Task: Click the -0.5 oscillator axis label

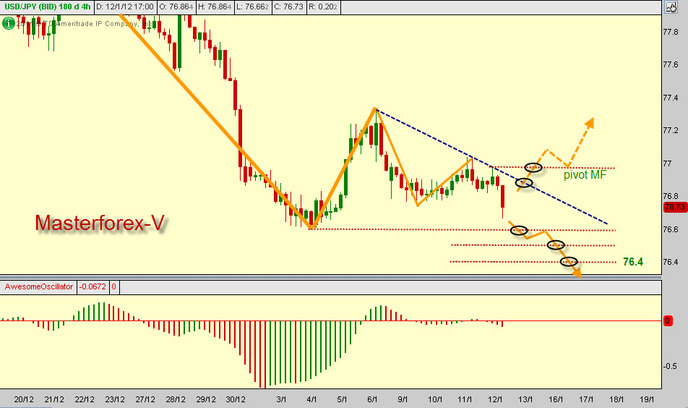Action: [670, 366]
